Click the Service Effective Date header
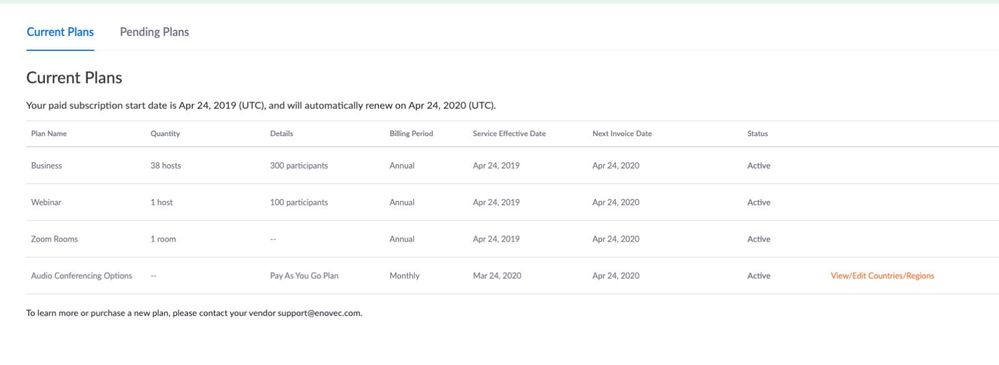 (x=509, y=134)
